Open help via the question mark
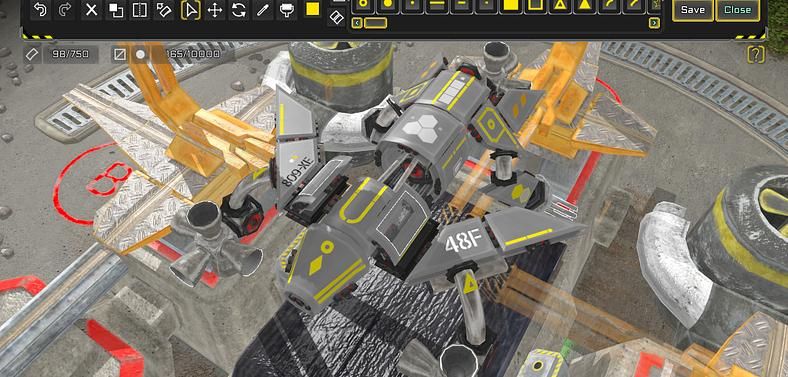 coord(756,54)
